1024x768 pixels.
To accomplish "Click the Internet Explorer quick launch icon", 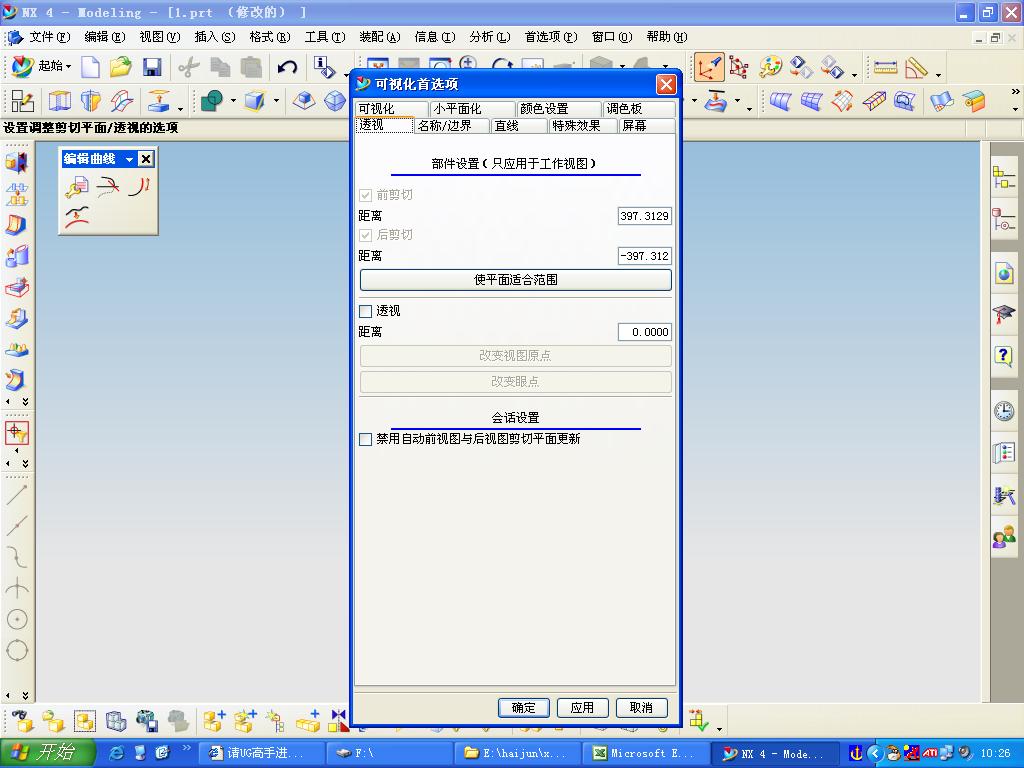I will 117,754.
